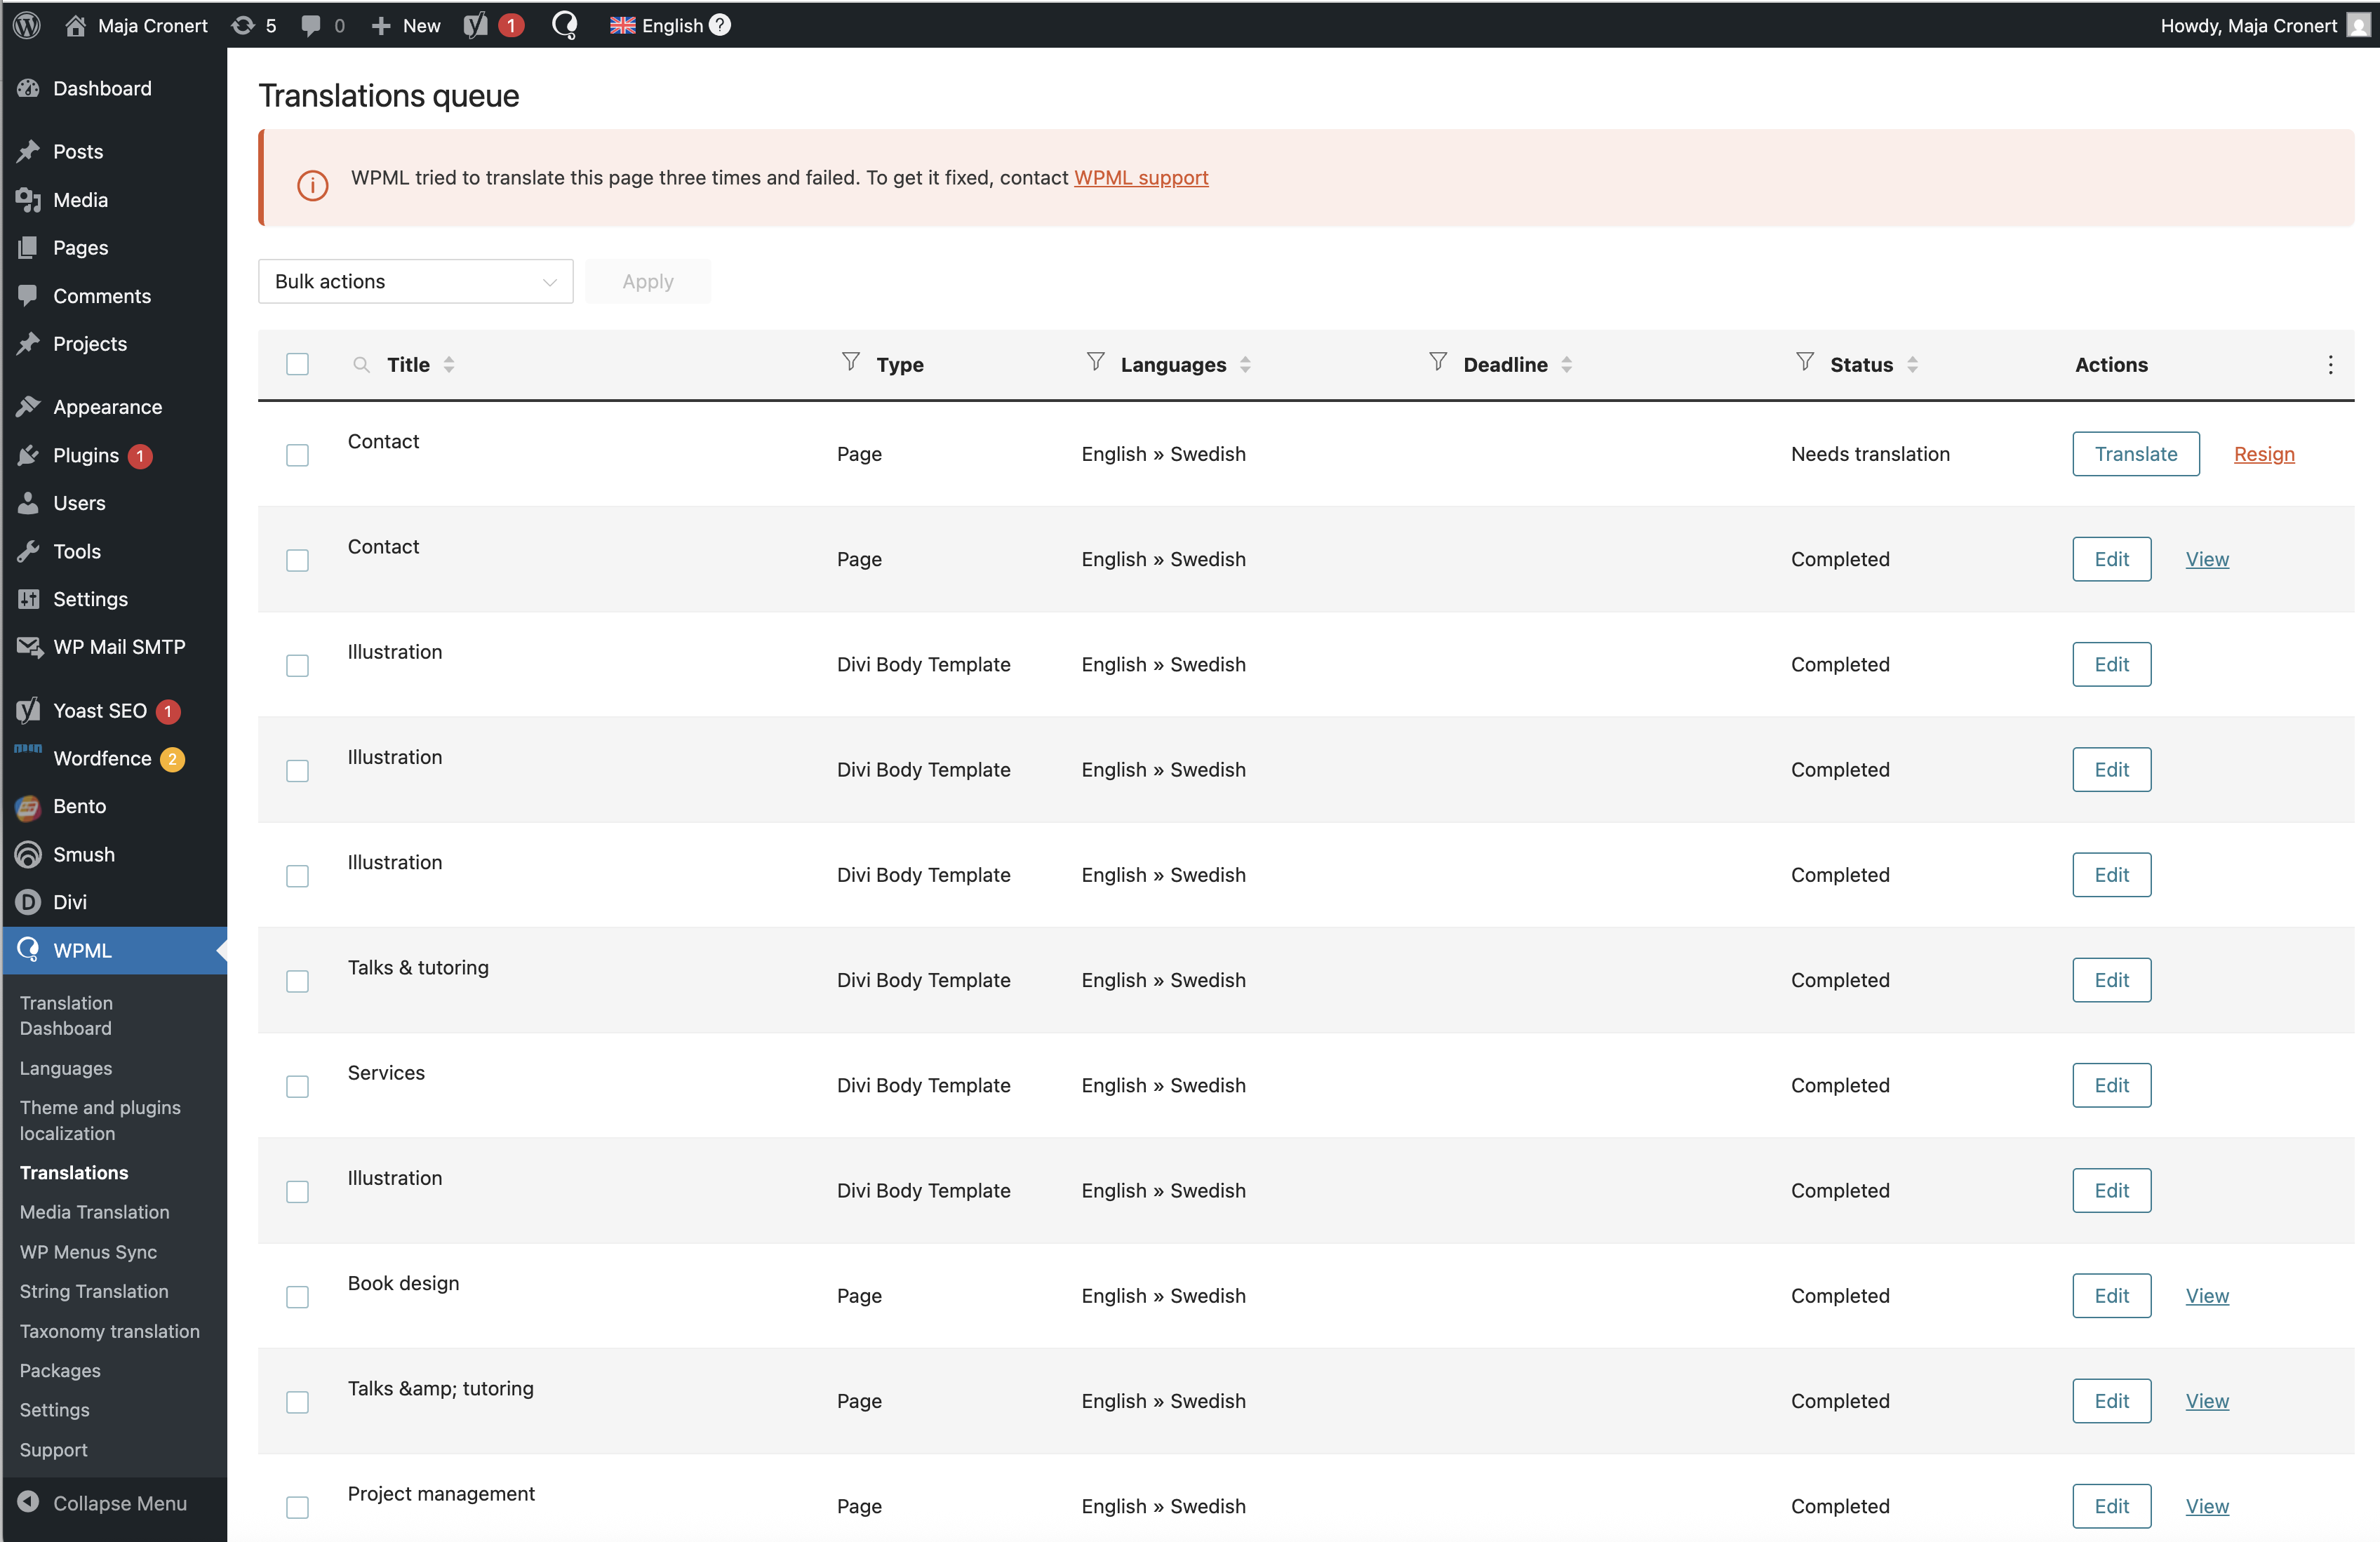Image resolution: width=2380 pixels, height=1542 pixels.
Task: Click the search magnifier beside Title
Action: [361, 365]
